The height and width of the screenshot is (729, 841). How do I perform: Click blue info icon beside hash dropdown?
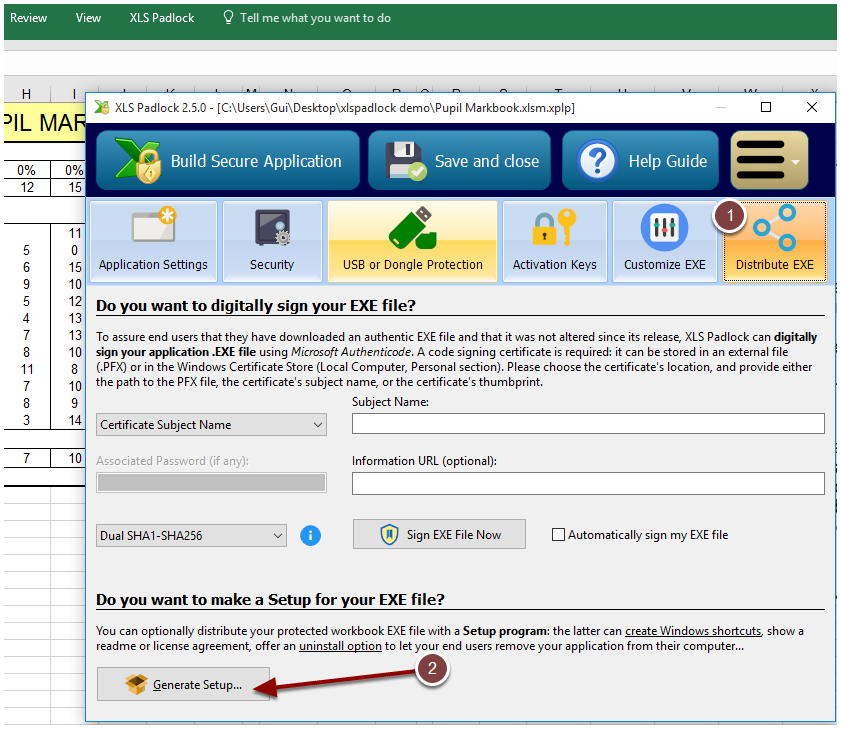pyautogui.click(x=311, y=535)
